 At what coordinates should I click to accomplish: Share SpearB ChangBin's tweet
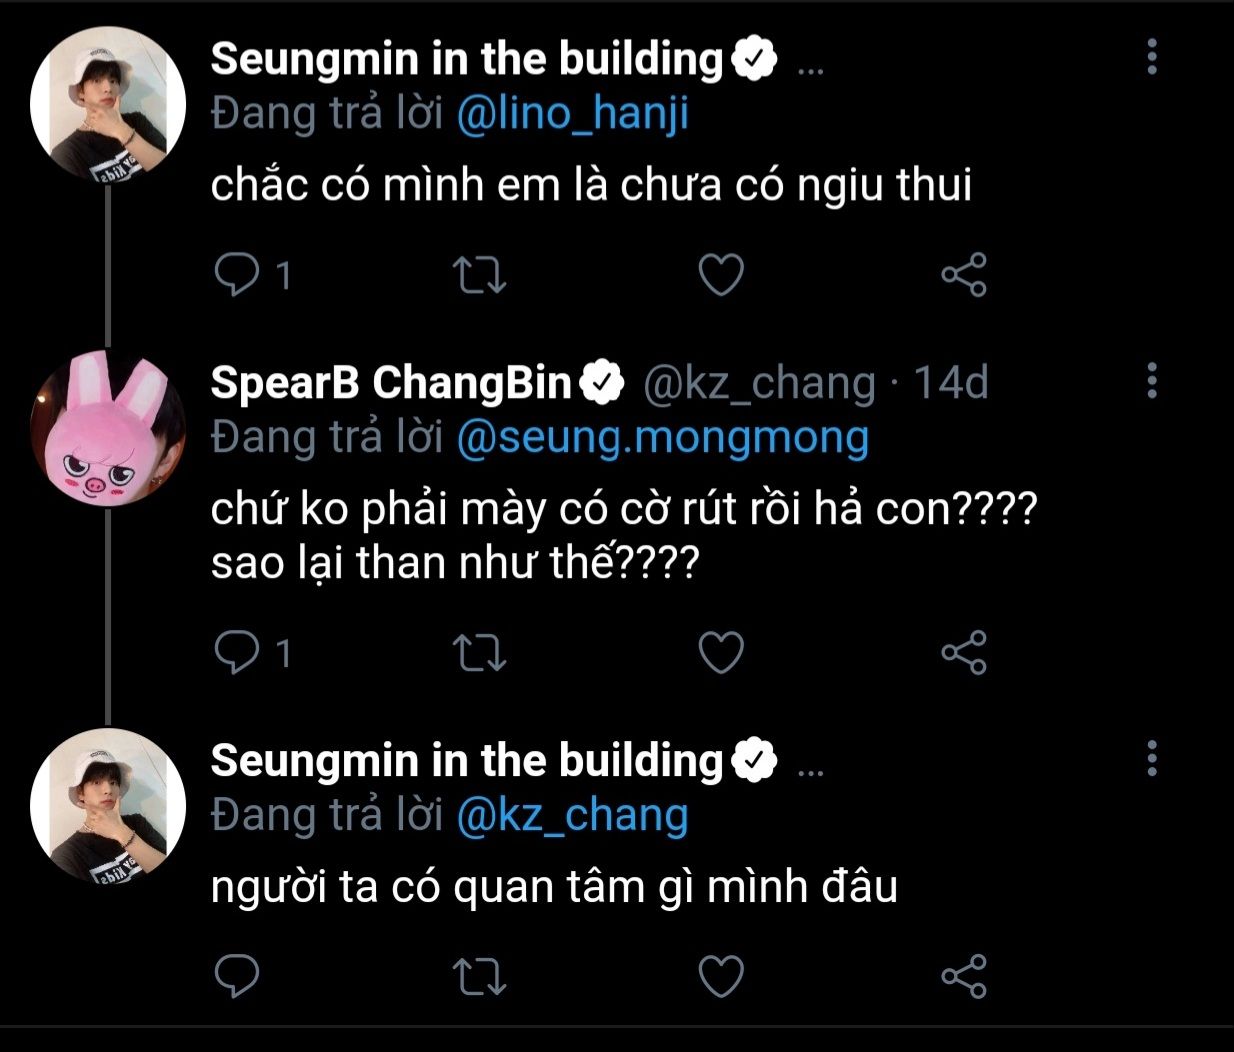pyautogui.click(x=964, y=653)
